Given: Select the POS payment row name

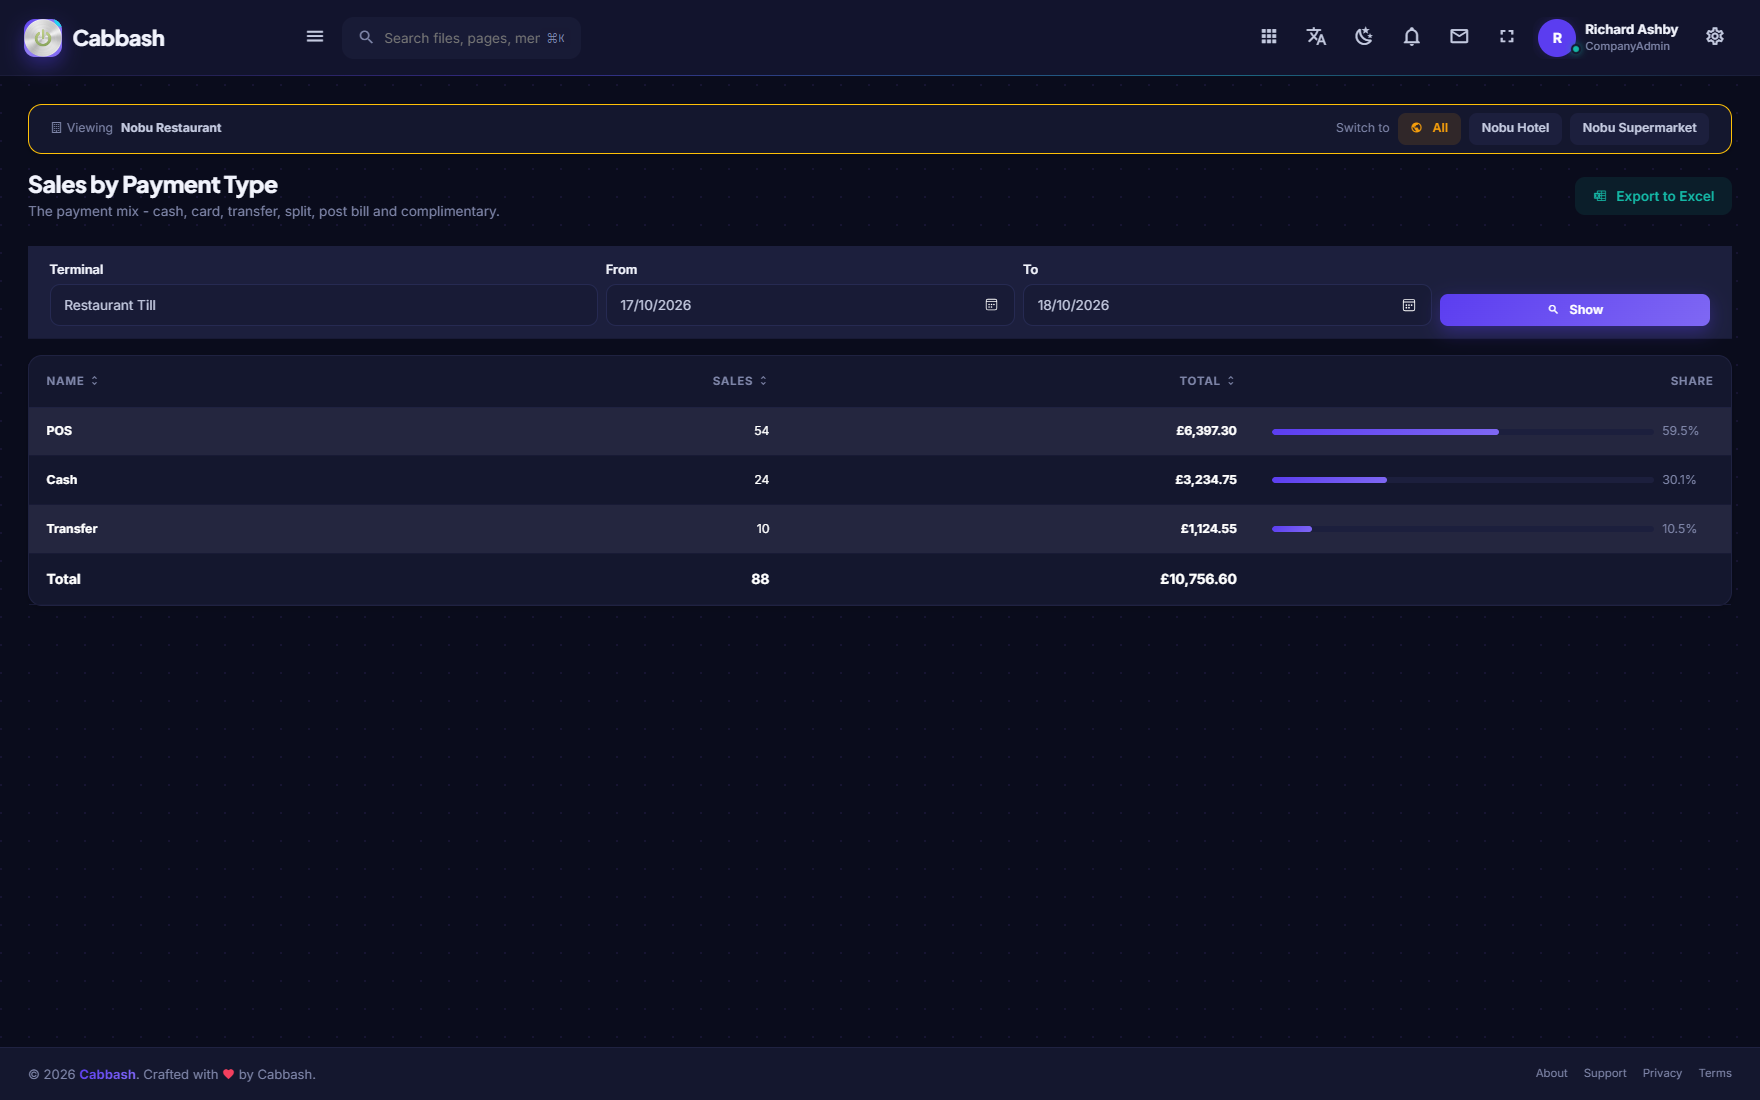Looking at the screenshot, I should click(x=59, y=431).
